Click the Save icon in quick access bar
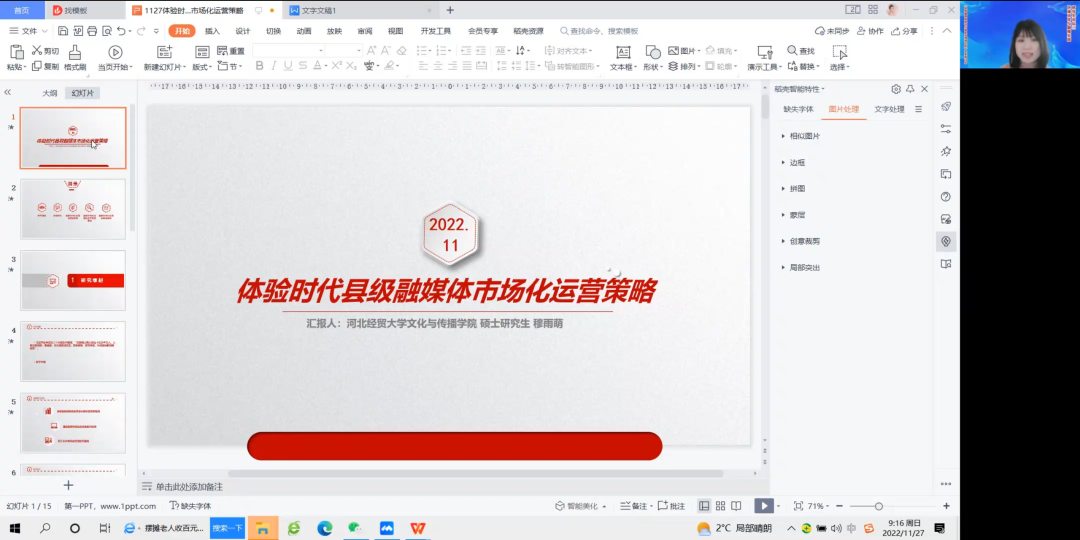1080x540 pixels. [x=62, y=31]
